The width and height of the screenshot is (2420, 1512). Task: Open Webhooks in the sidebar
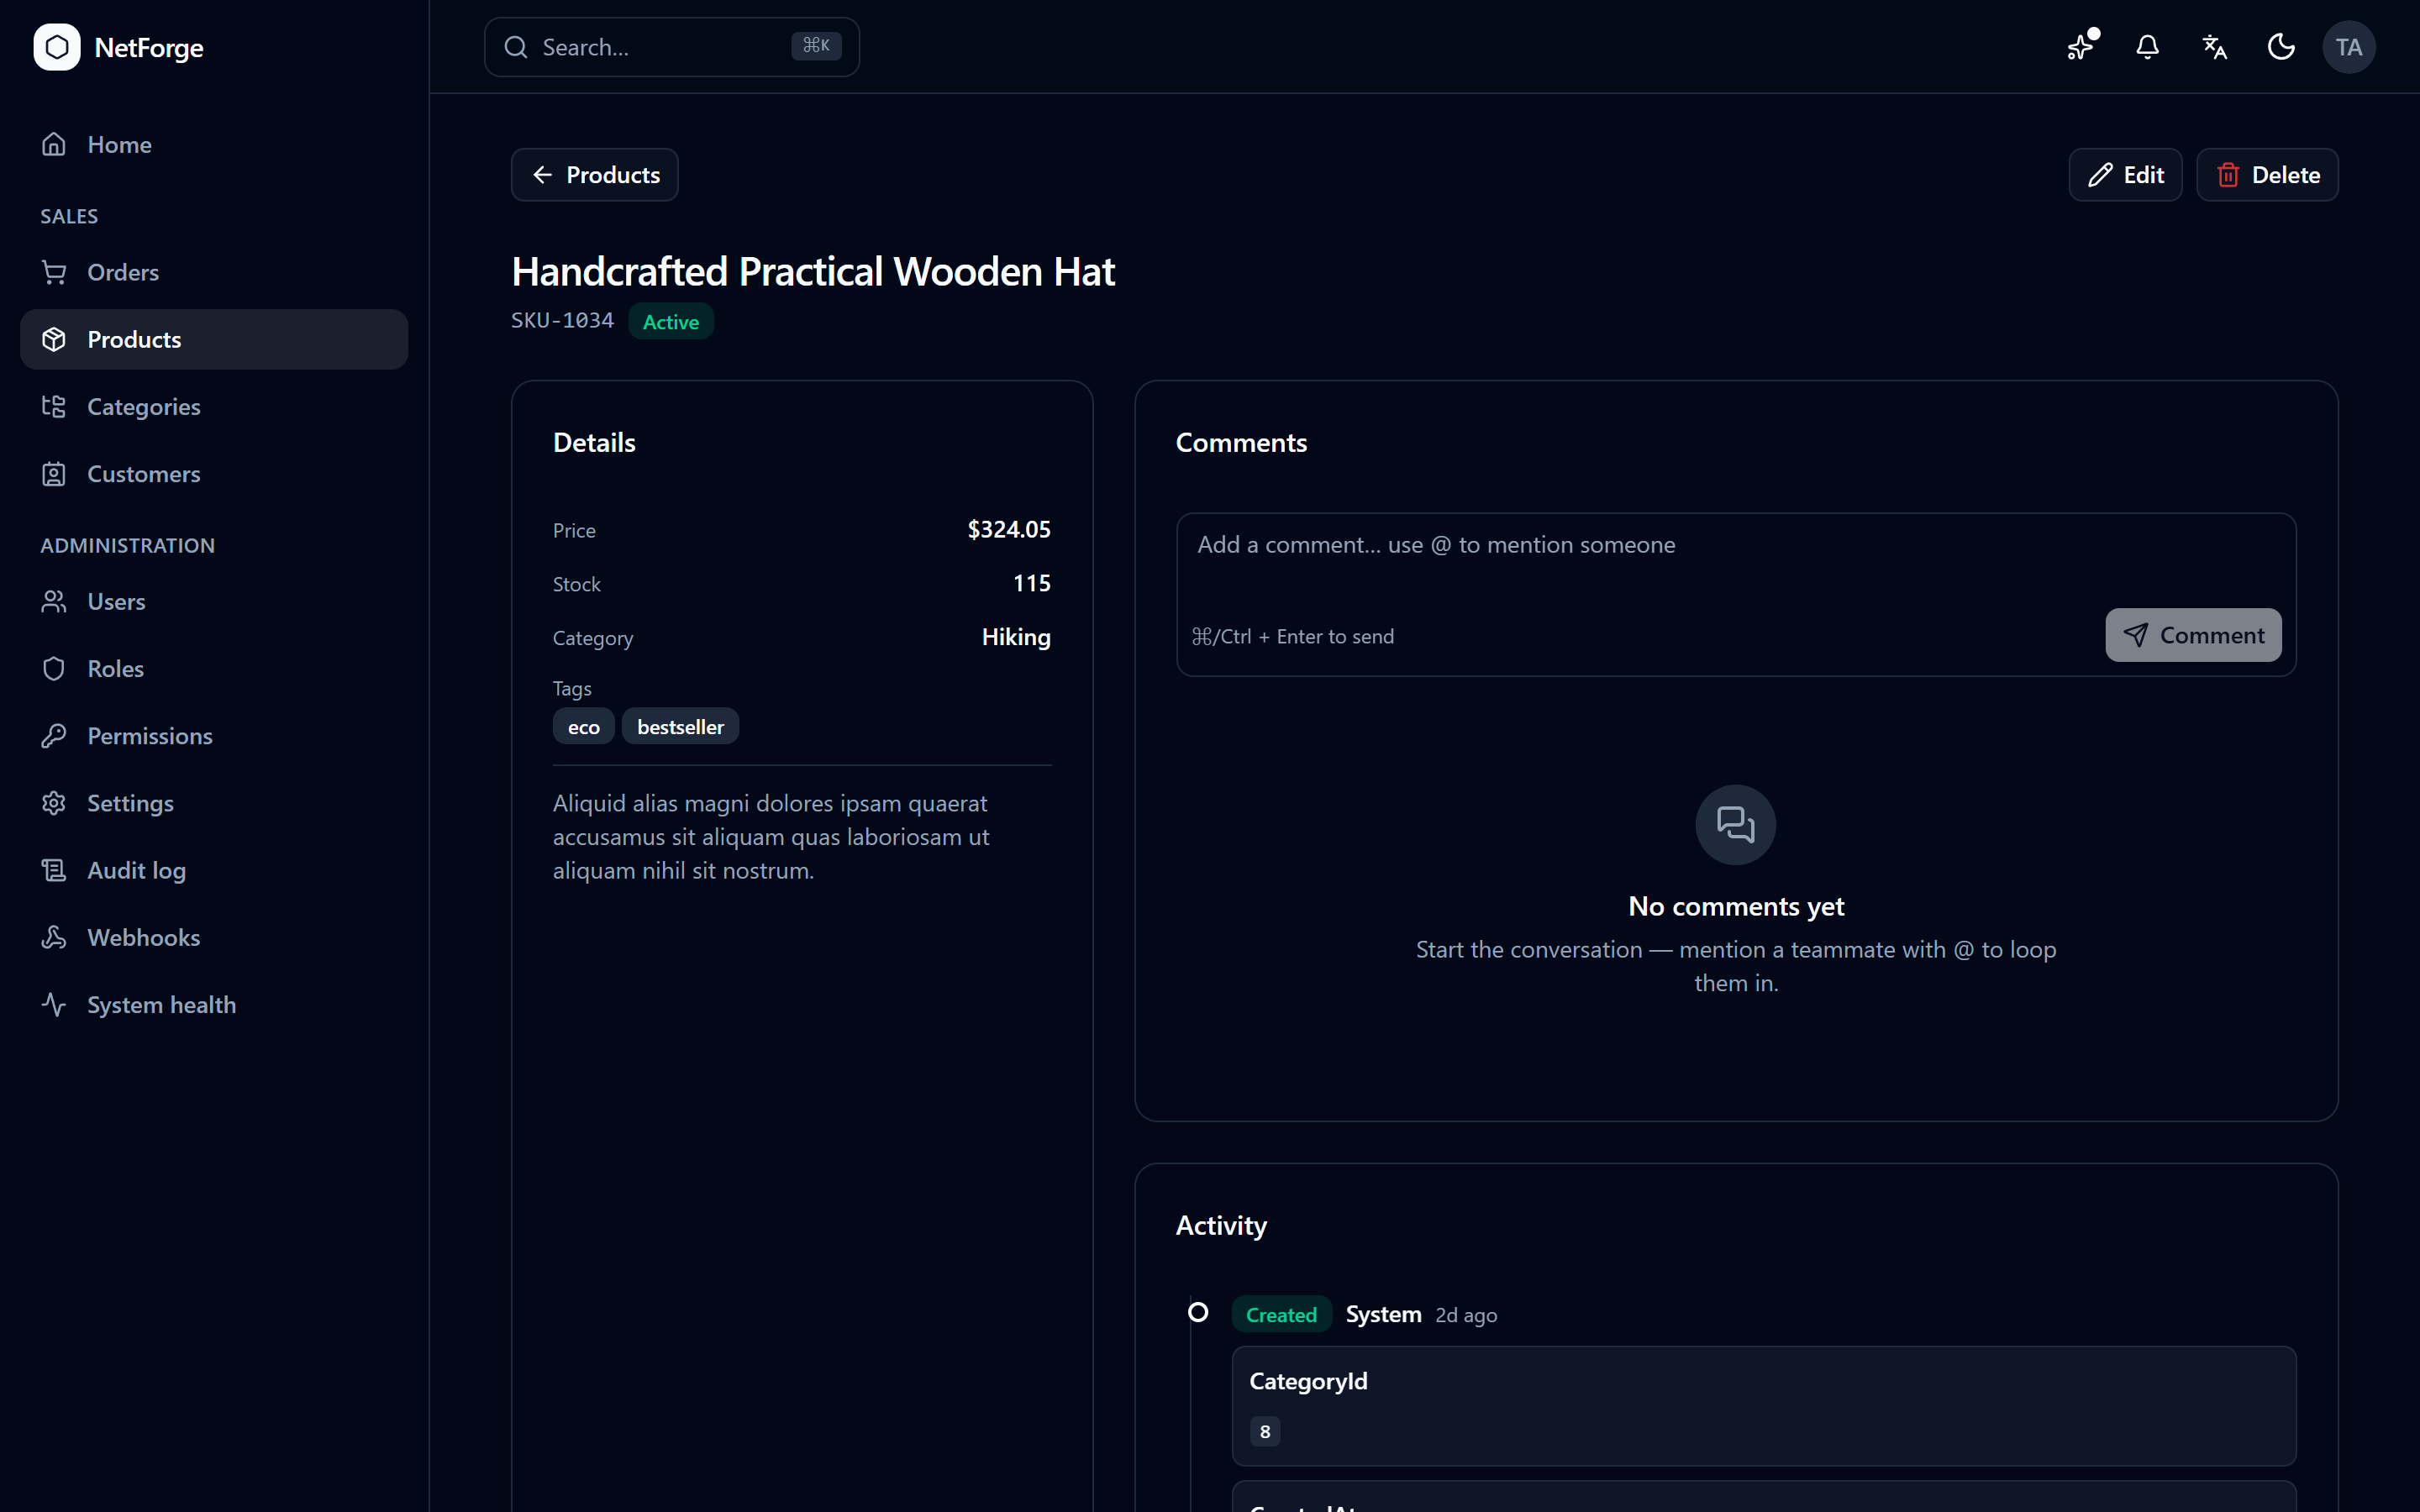pos(214,938)
